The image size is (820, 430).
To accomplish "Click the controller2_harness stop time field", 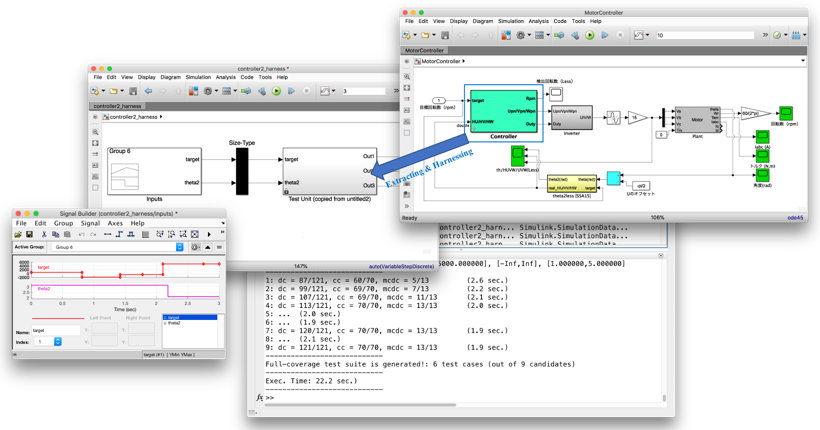I will (363, 91).
